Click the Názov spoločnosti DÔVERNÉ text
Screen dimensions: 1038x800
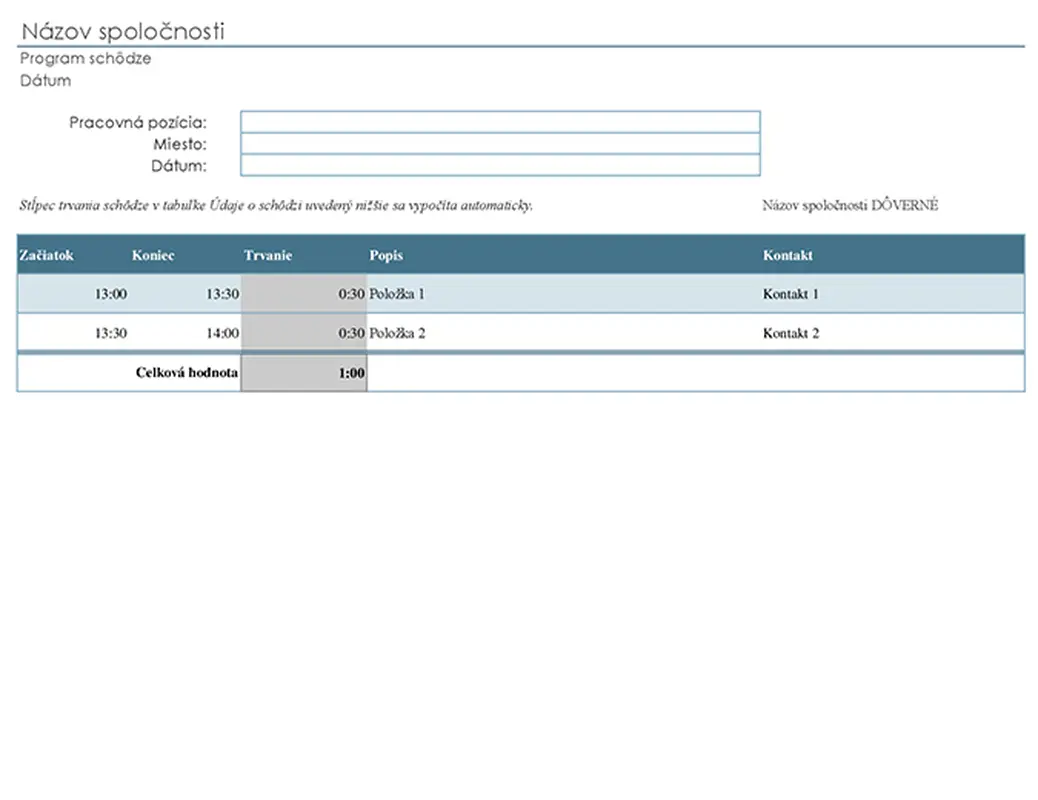point(851,204)
